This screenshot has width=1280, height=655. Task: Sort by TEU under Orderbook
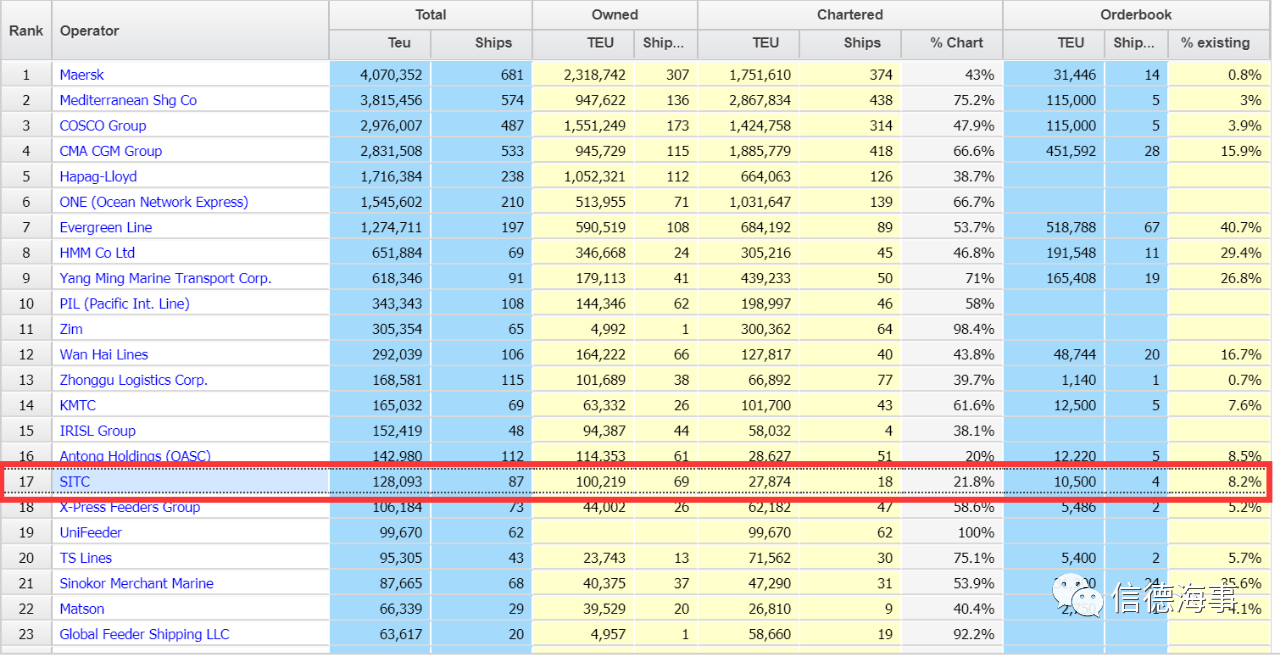pyautogui.click(x=1054, y=44)
